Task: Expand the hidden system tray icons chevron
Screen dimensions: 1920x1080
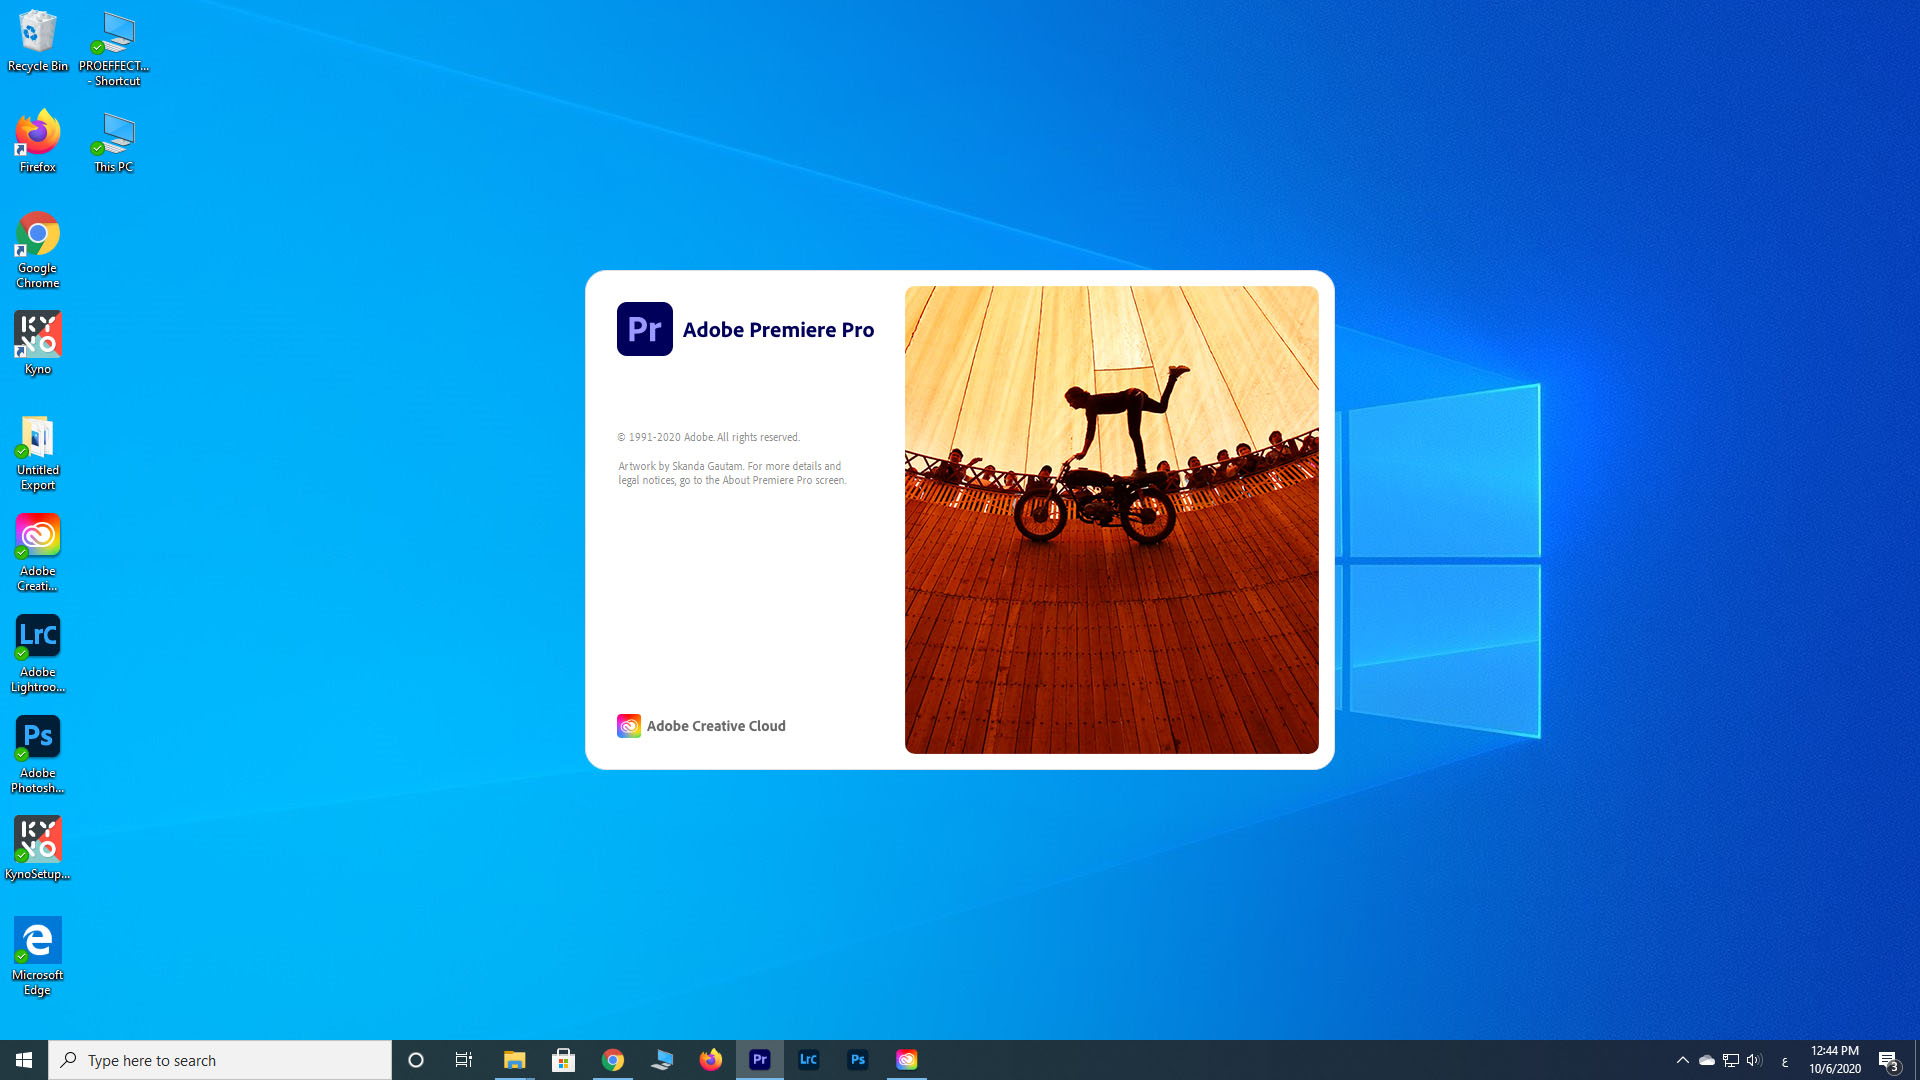Action: click(x=1683, y=1060)
